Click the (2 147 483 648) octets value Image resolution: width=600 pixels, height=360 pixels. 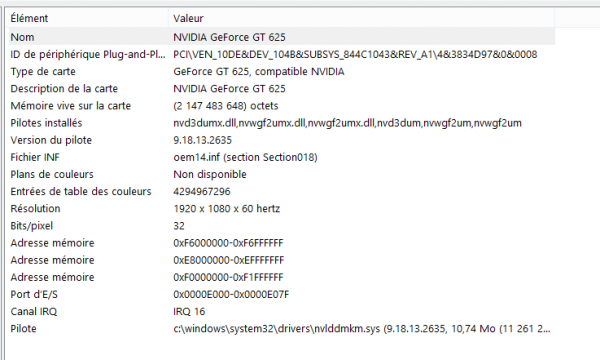(226, 106)
